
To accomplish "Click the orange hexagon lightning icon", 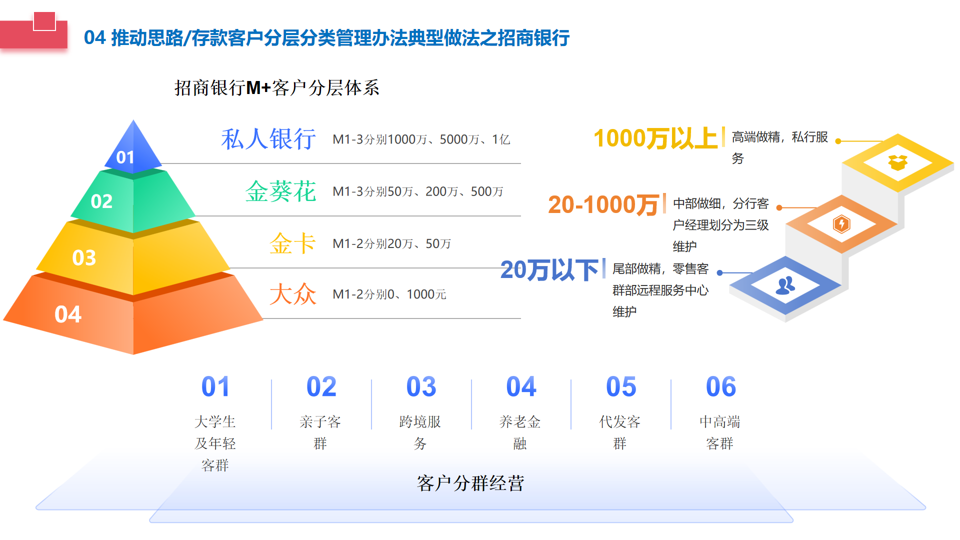I will [x=842, y=223].
